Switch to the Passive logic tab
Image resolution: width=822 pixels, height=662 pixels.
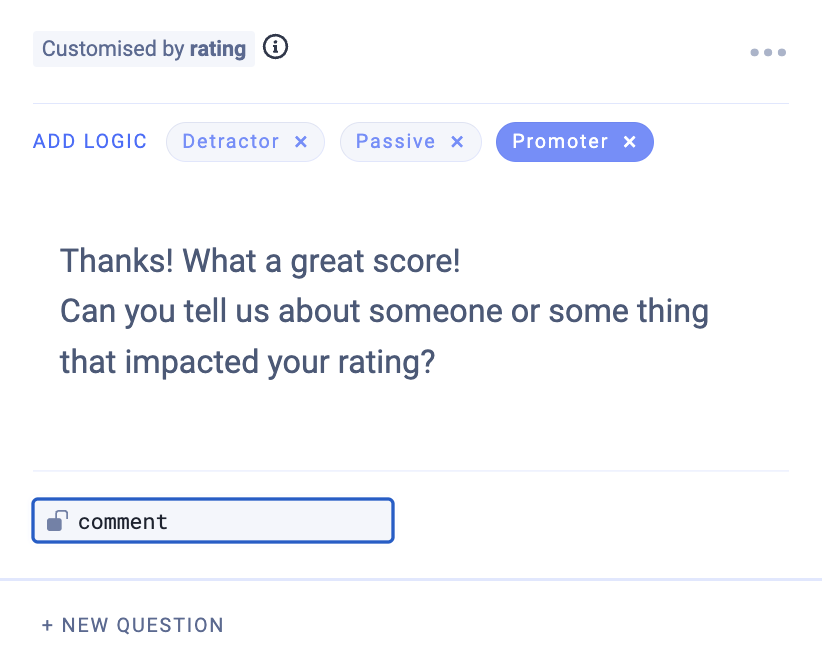(x=396, y=142)
